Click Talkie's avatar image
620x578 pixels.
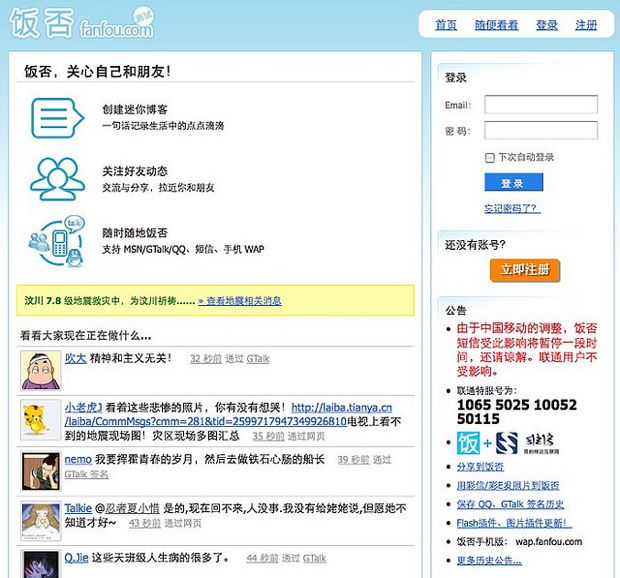coord(39,518)
